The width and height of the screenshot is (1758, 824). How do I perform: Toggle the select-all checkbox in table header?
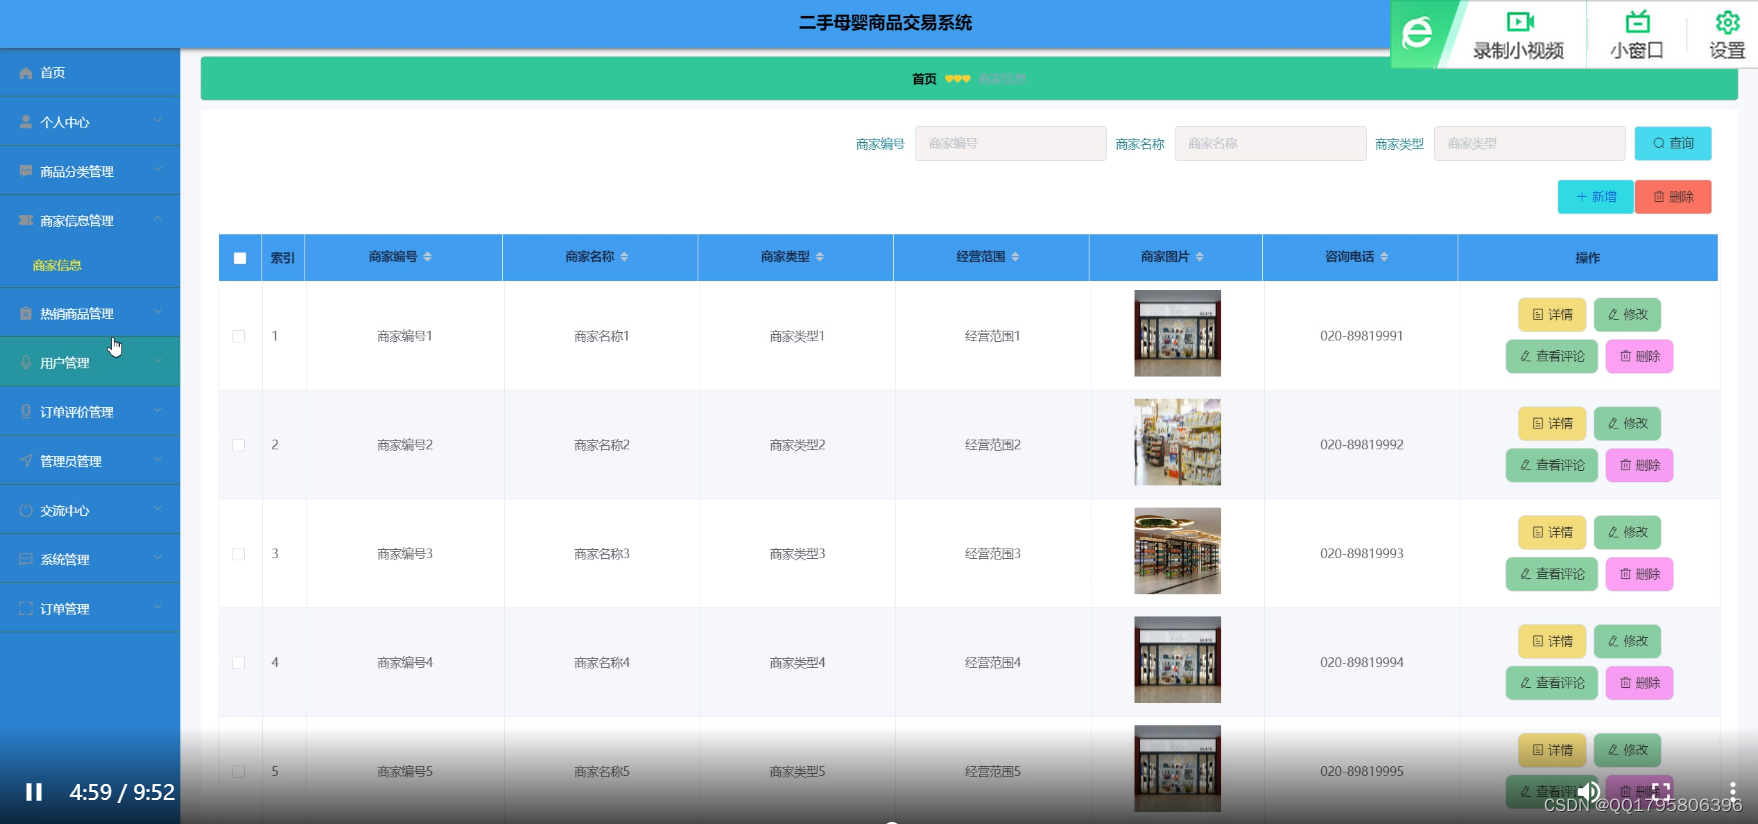(240, 258)
